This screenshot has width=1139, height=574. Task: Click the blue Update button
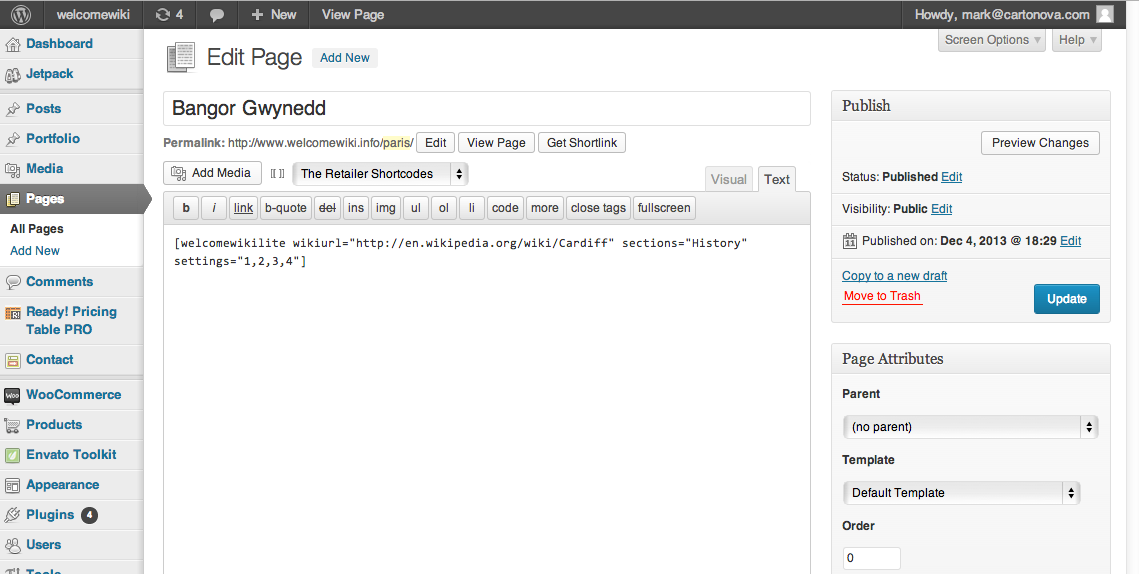tap(1066, 299)
